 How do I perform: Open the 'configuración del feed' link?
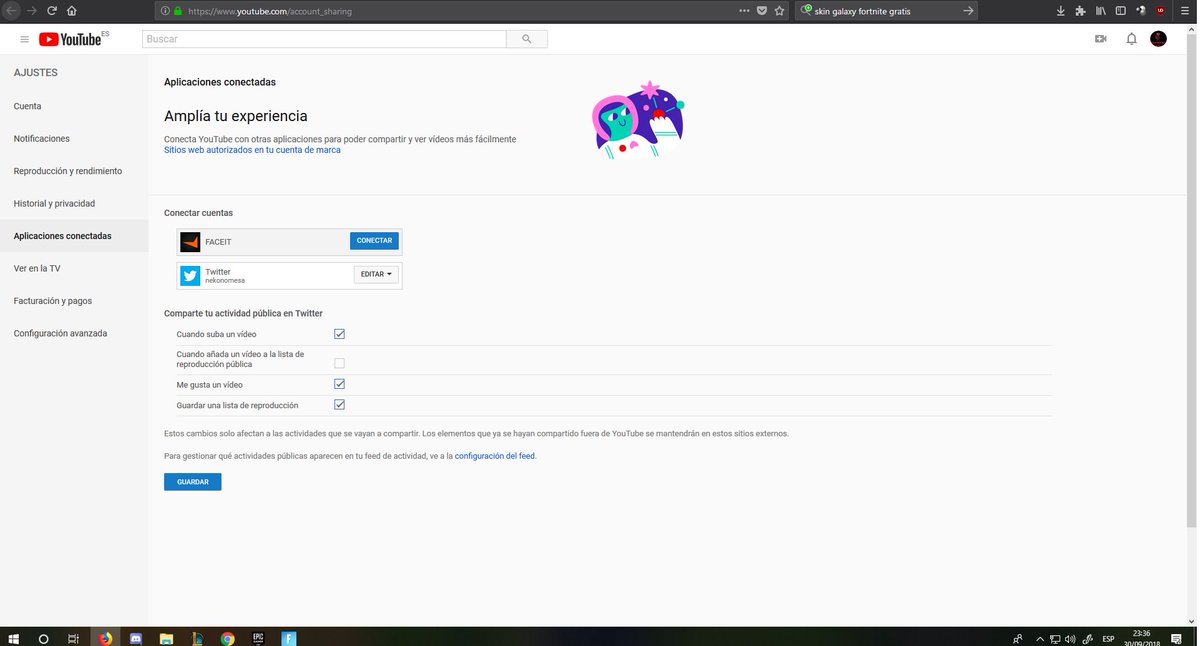pyautogui.click(x=495, y=456)
